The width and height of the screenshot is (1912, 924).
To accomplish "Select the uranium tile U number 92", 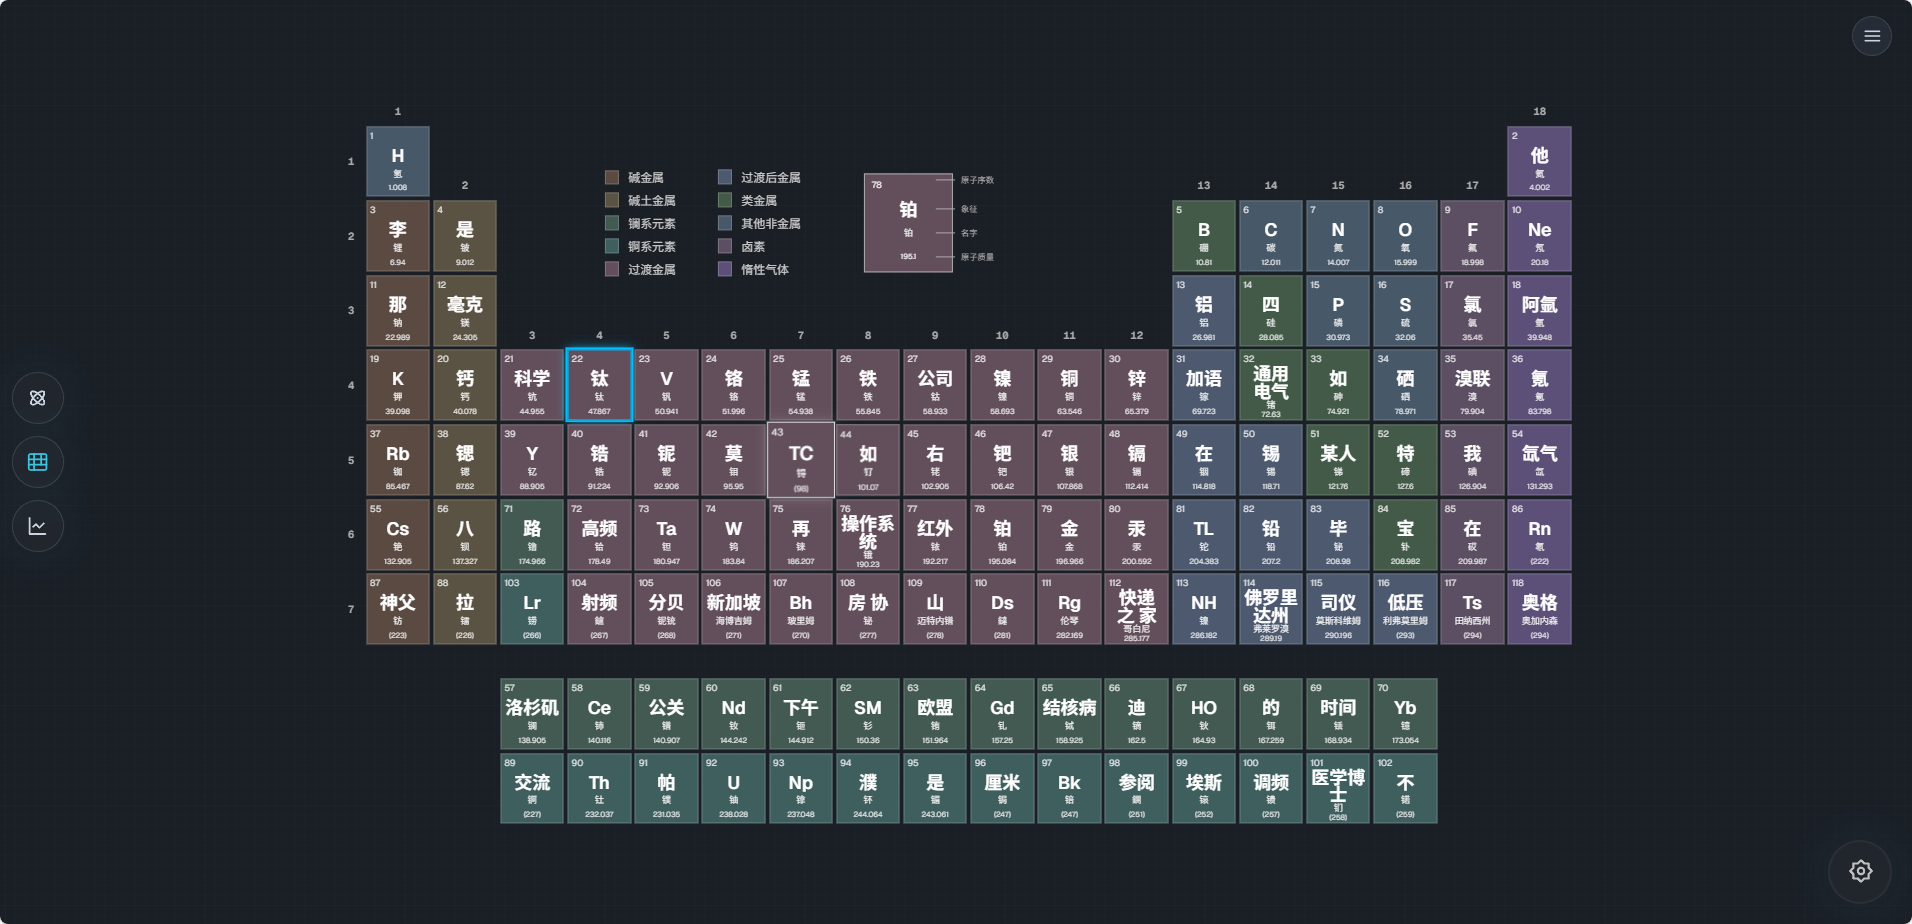I will pos(733,788).
